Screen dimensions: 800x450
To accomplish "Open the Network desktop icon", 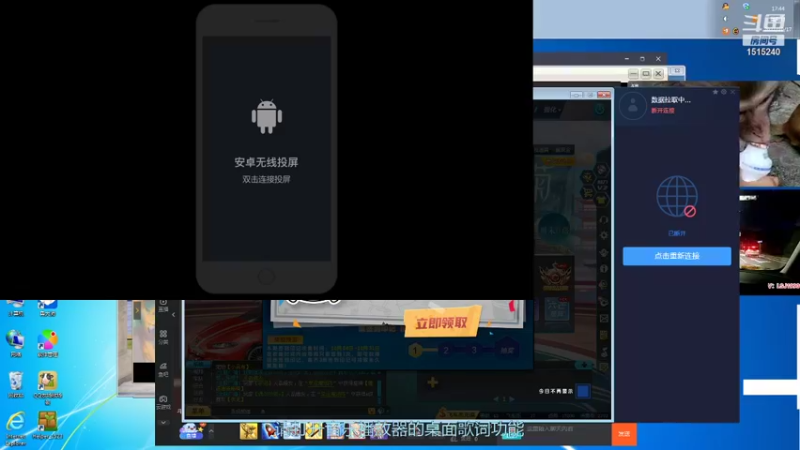I will [x=16, y=343].
